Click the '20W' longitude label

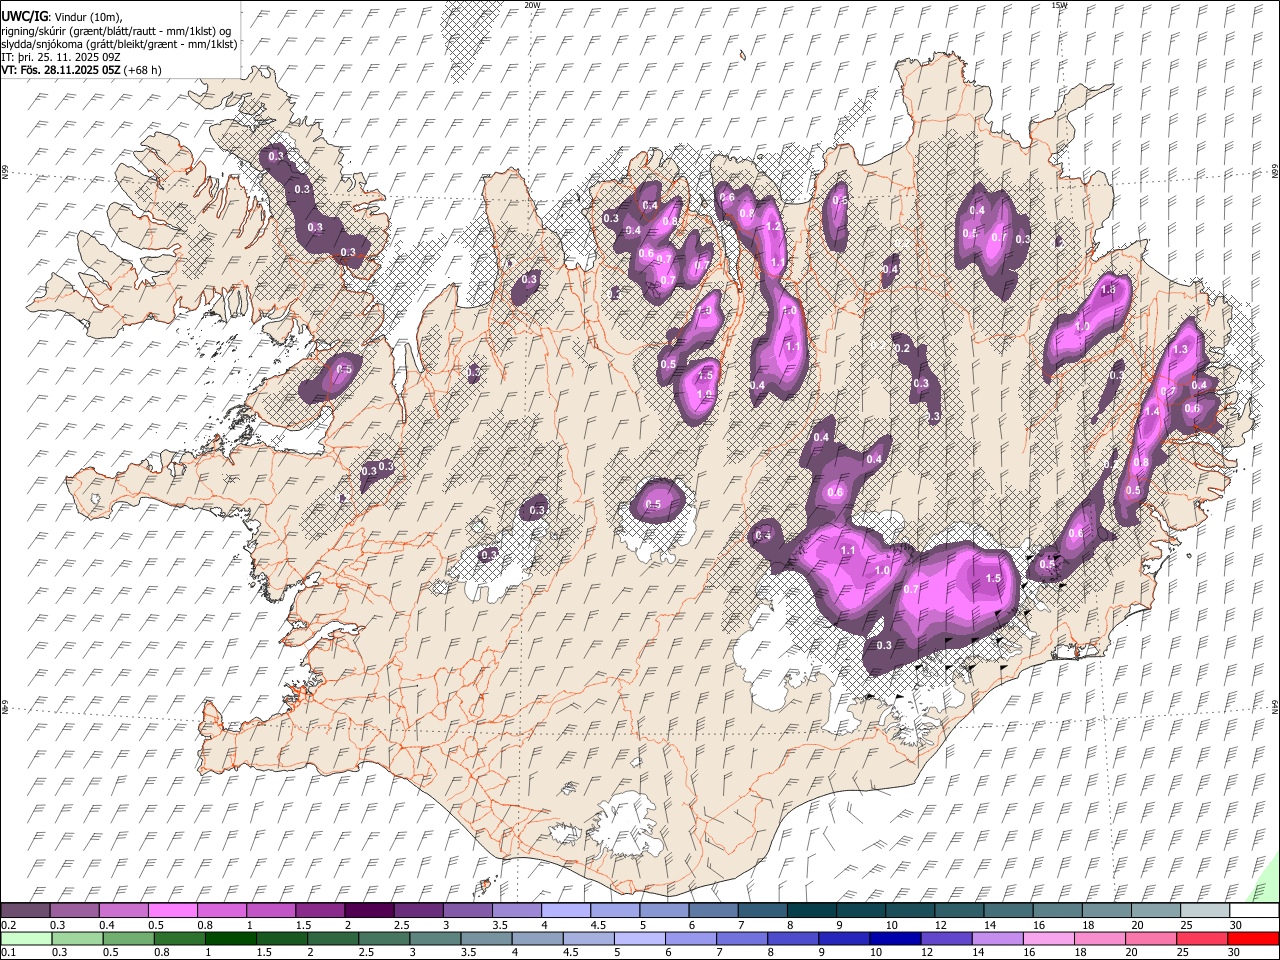coord(532,5)
